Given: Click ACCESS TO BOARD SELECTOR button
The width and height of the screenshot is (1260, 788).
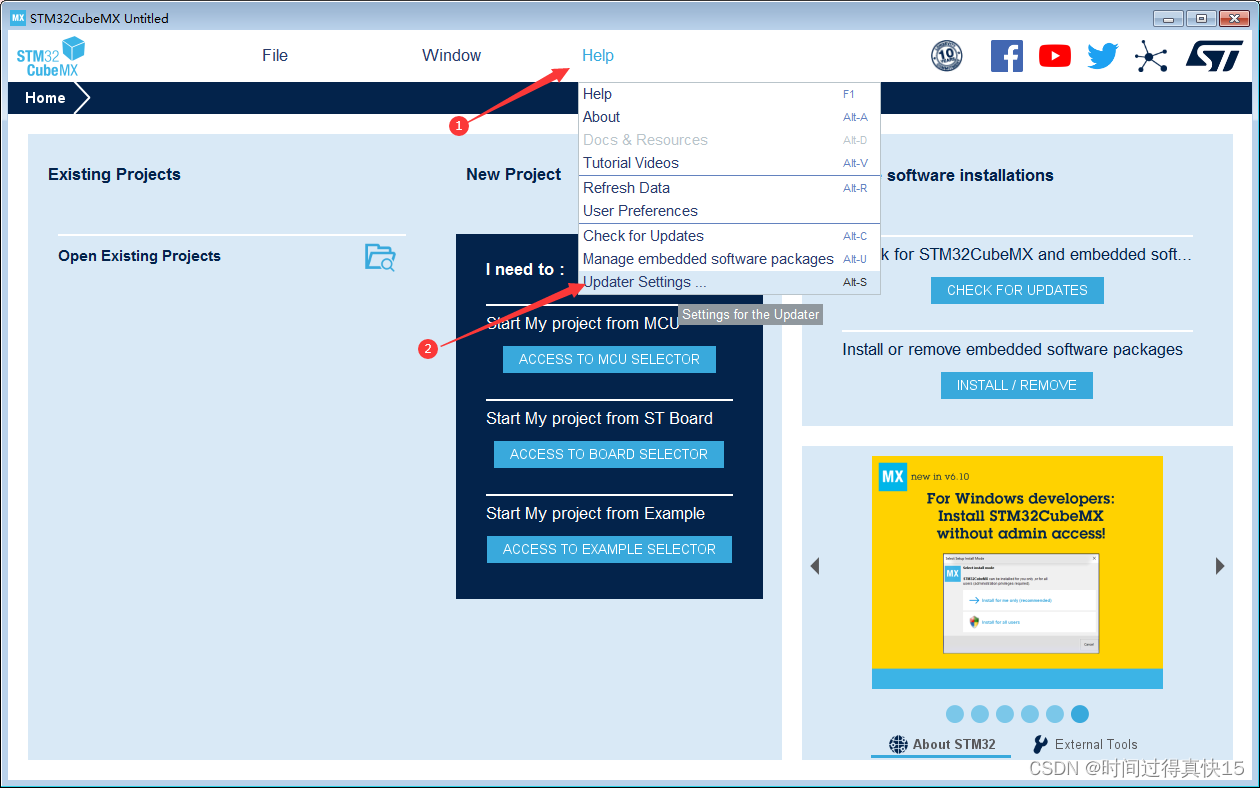Looking at the screenshot, I should click(609, 454).
